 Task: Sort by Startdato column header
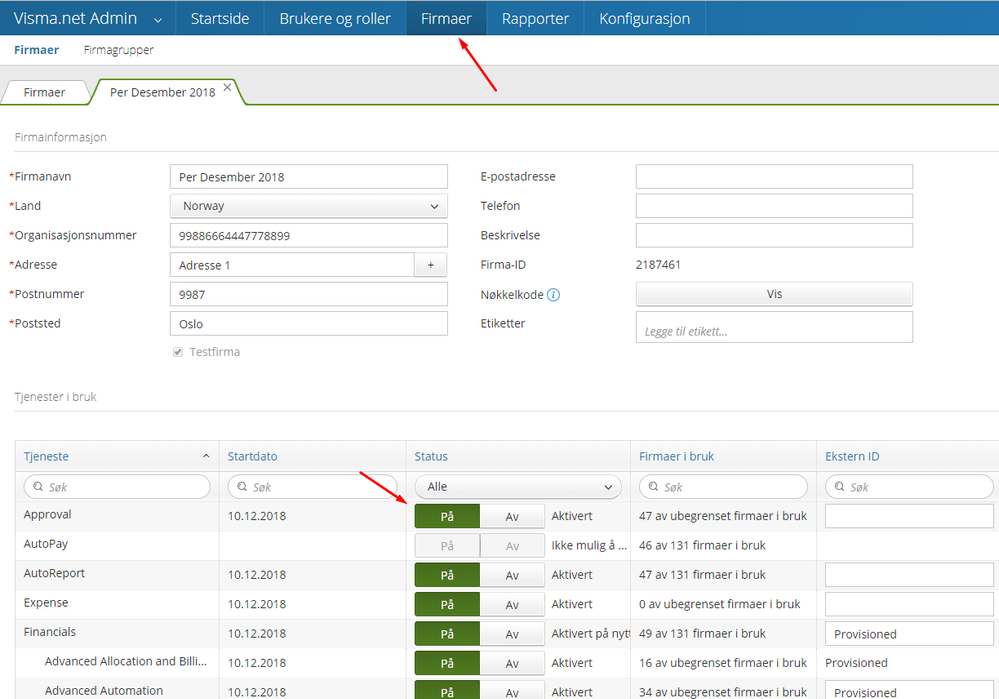(252, 456)
